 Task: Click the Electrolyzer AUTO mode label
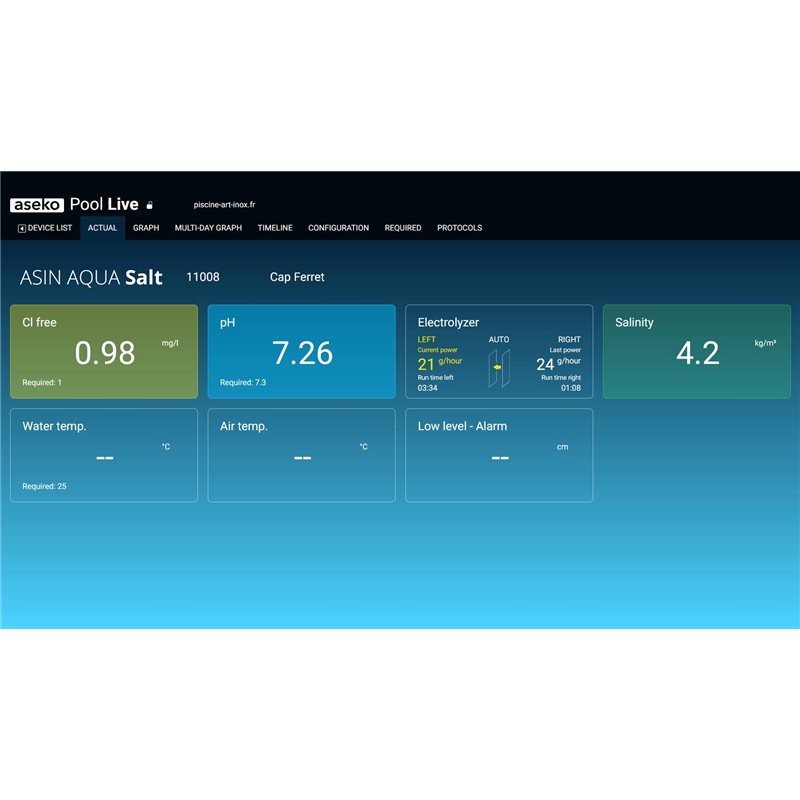(x=498, y=340)
